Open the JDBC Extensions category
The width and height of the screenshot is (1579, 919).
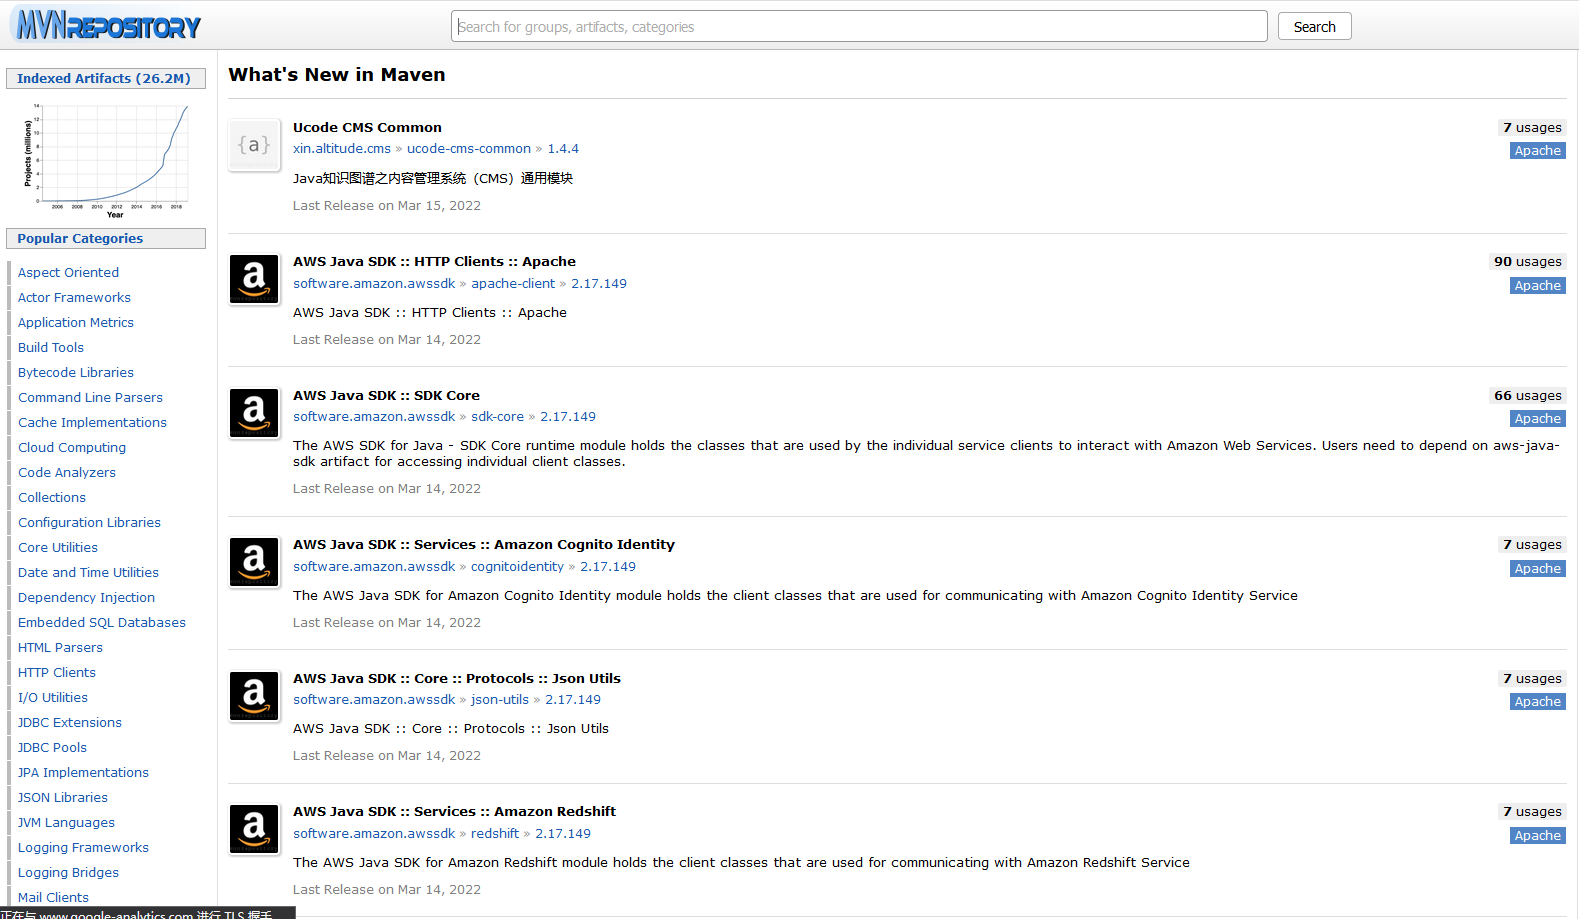(x=70, y=722)
